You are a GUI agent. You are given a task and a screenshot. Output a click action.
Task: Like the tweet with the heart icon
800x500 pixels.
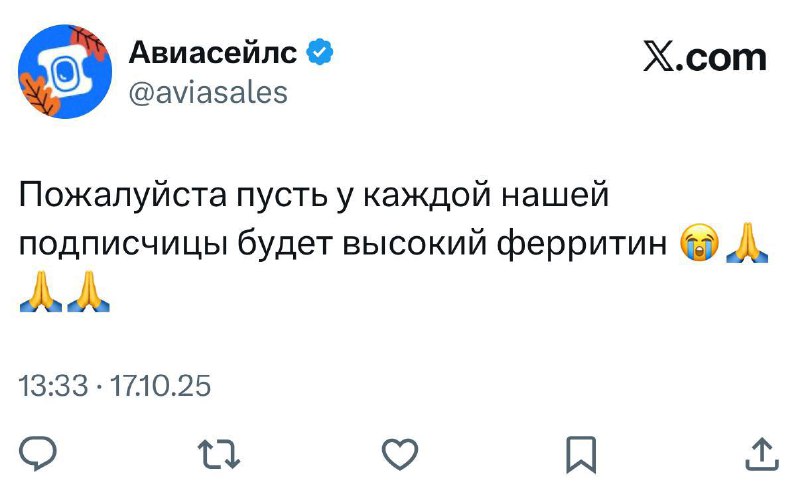[x=400, y=455]
